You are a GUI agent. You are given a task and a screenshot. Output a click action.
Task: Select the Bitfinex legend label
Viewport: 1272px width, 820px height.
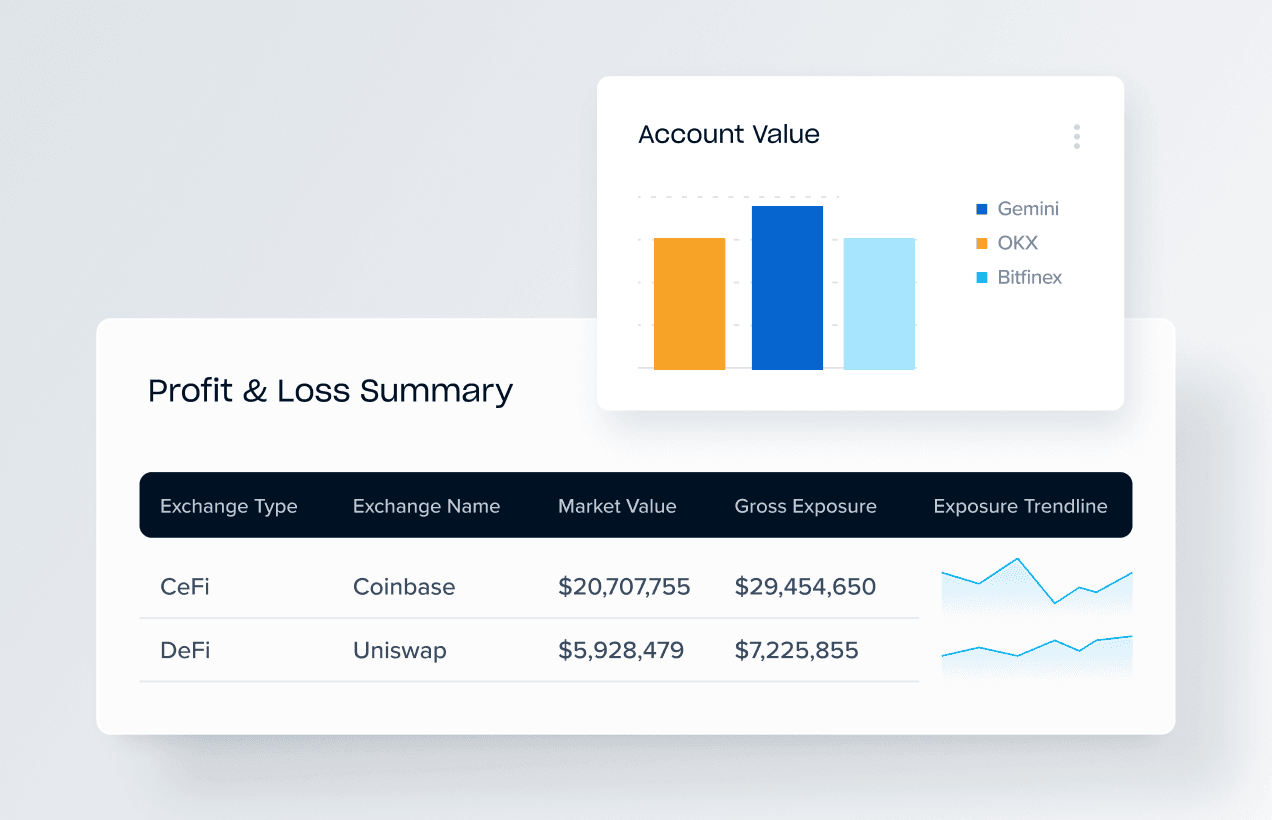[x=1029, y=277]
